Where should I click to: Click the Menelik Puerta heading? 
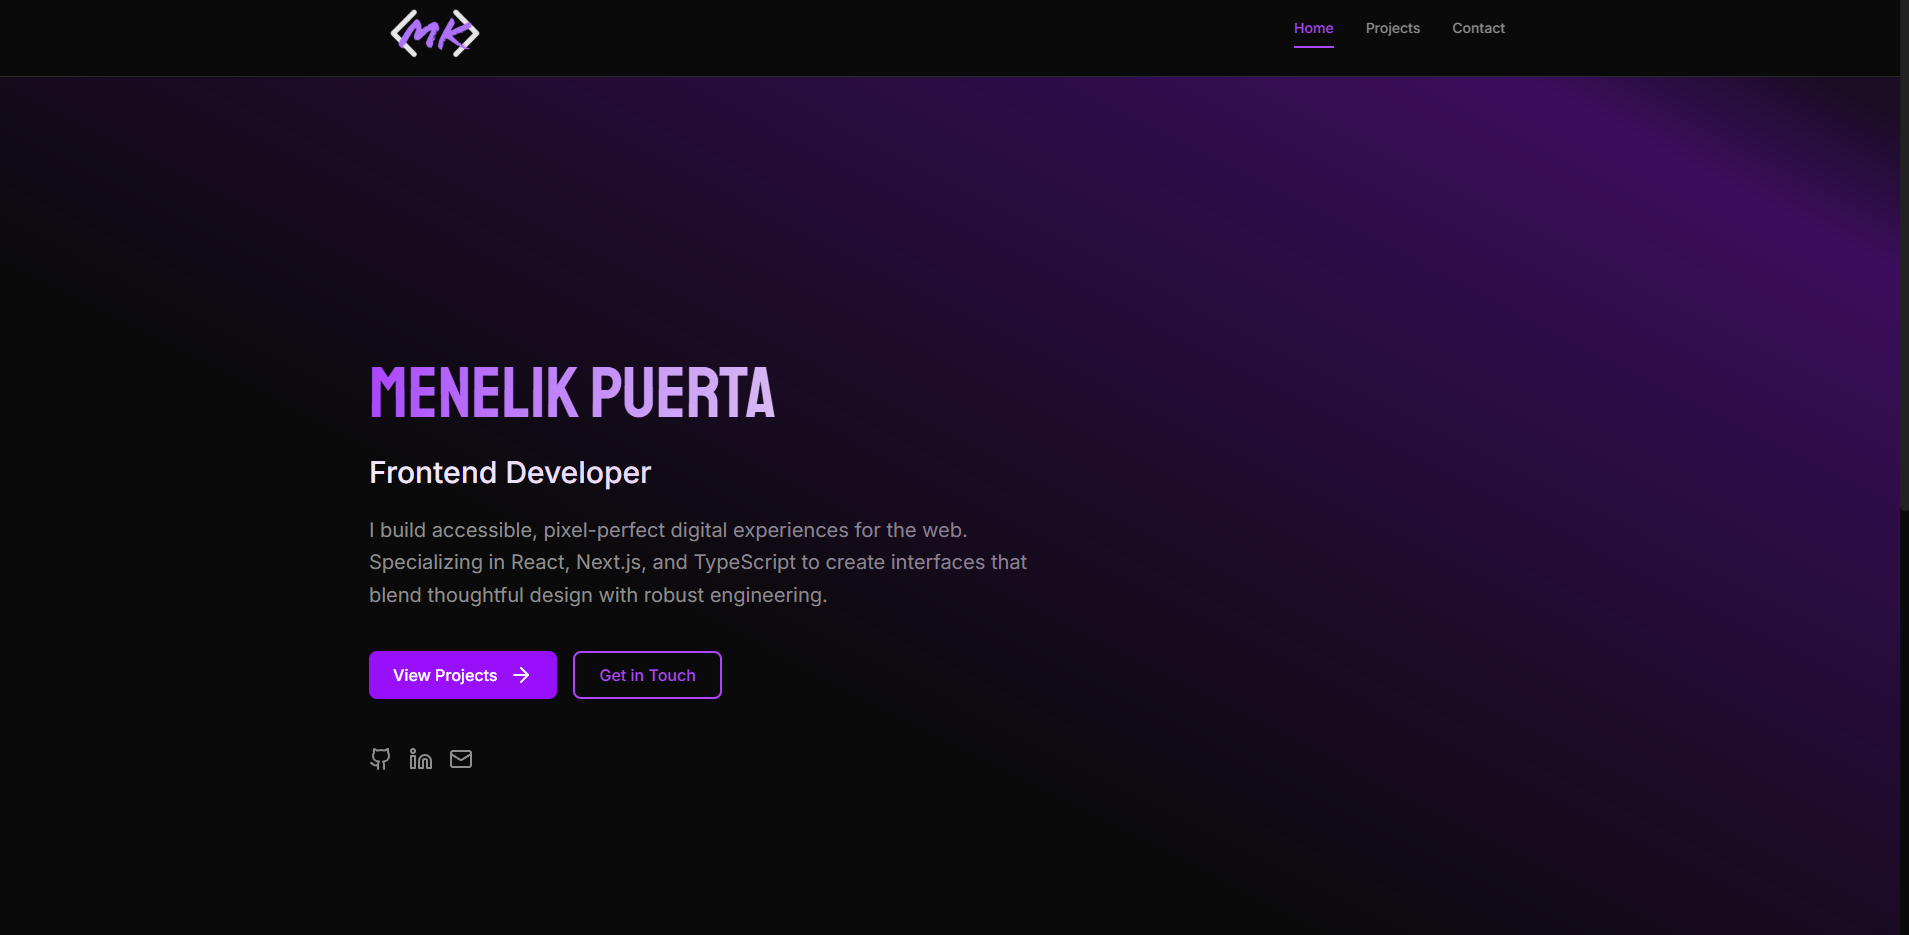click(572, 391)
